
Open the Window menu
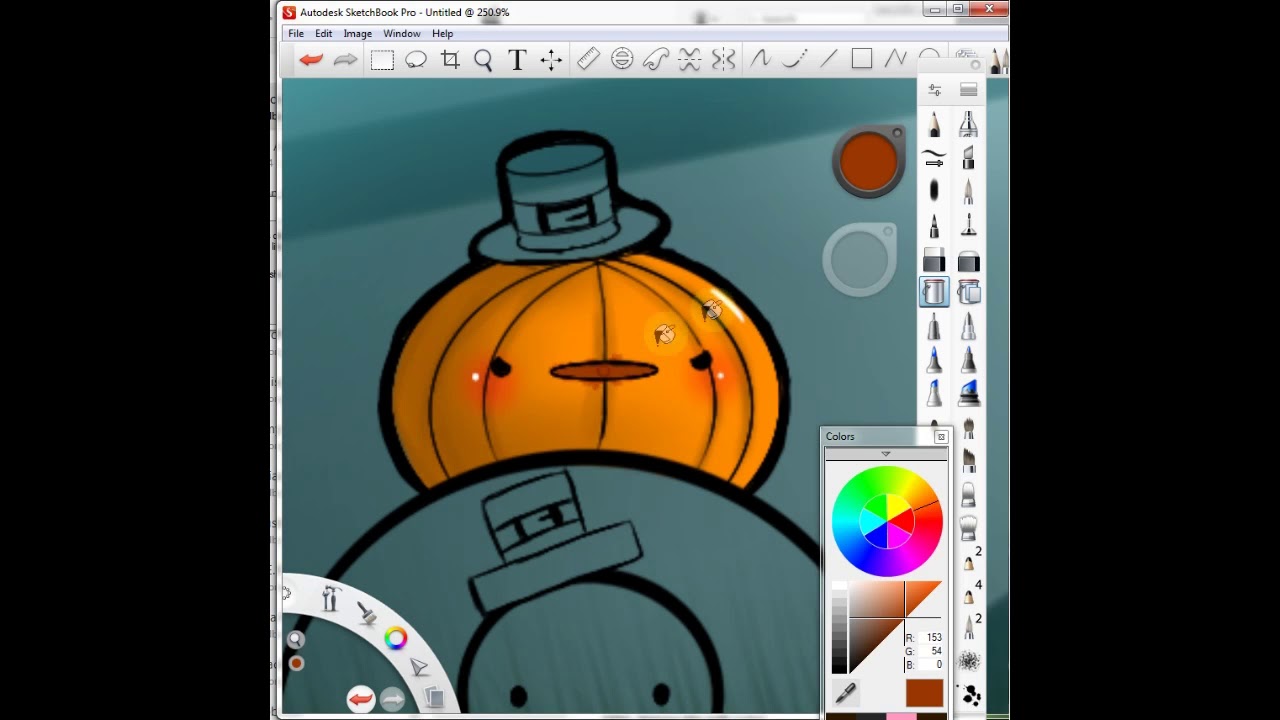402,33
